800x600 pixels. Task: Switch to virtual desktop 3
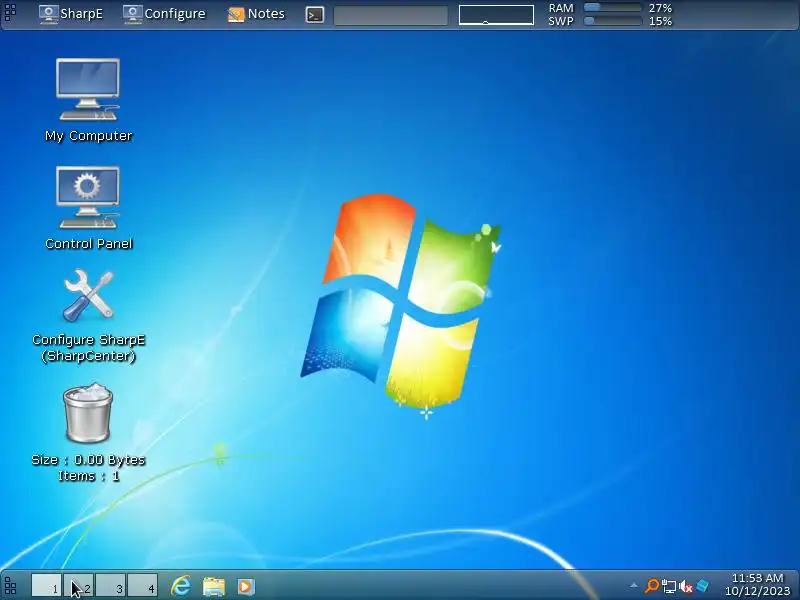(x=110, y=585)
